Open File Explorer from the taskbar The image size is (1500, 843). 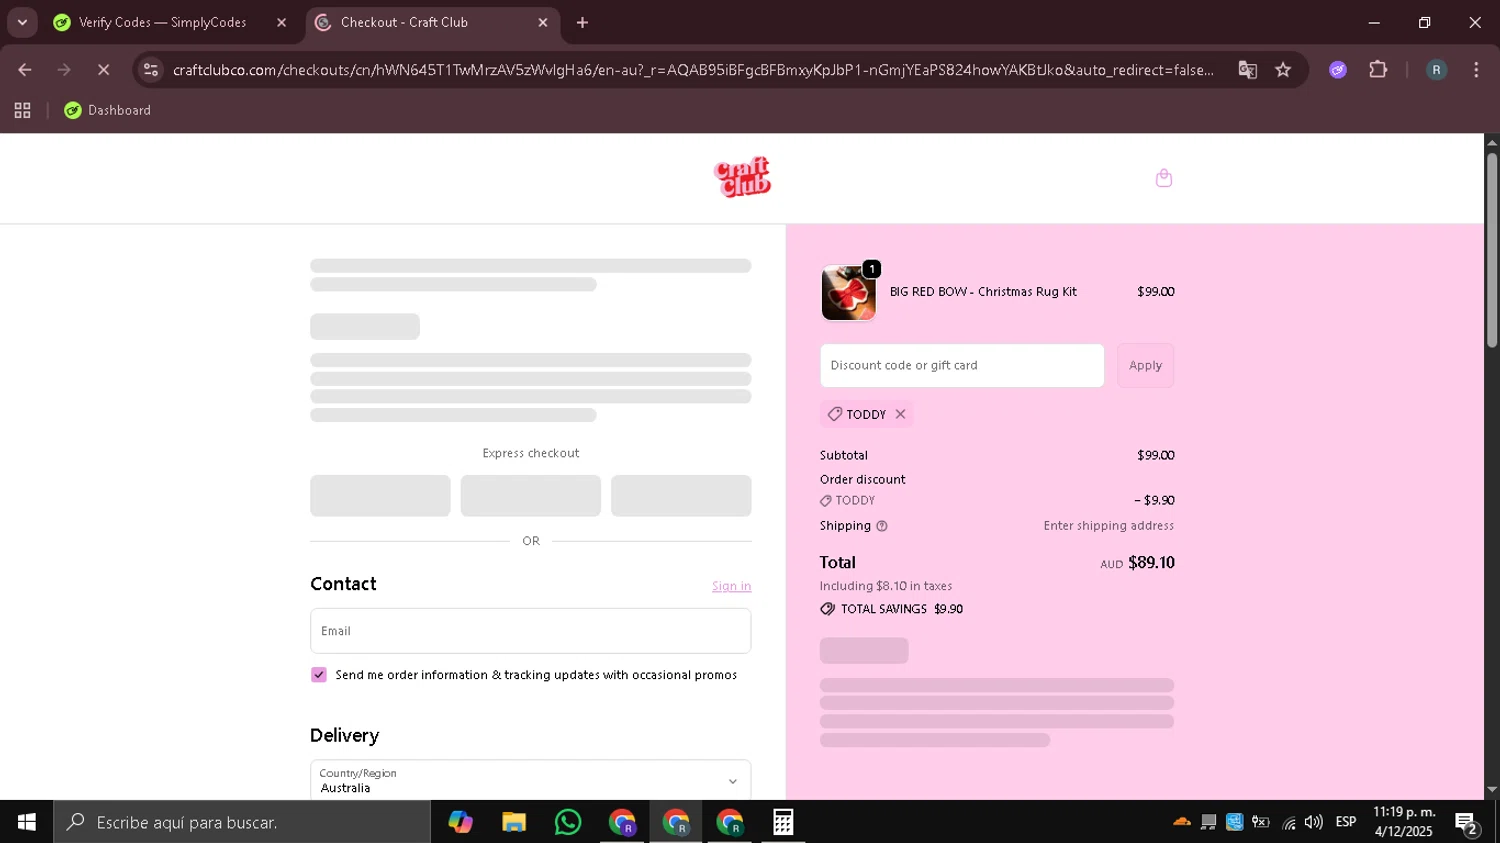(514, 822)
